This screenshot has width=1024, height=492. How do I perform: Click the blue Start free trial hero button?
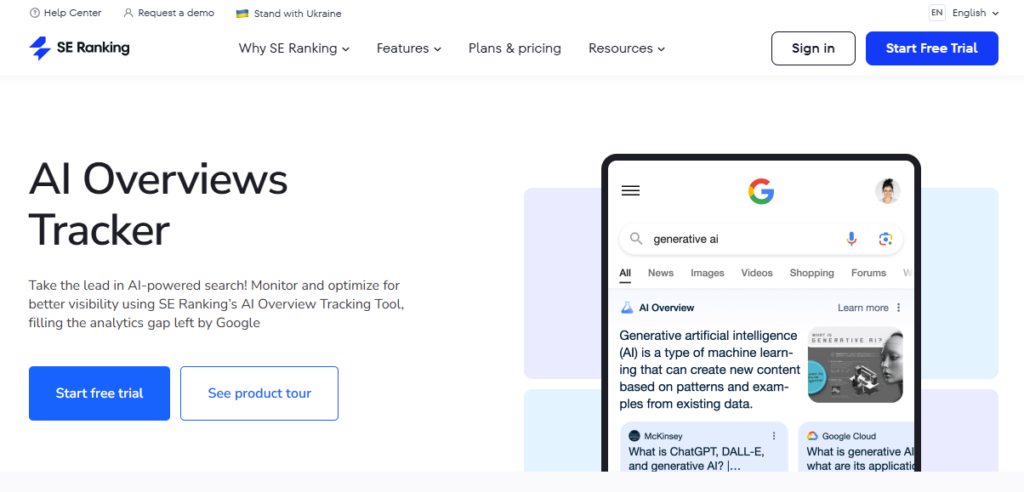click(x=99, y=393)
